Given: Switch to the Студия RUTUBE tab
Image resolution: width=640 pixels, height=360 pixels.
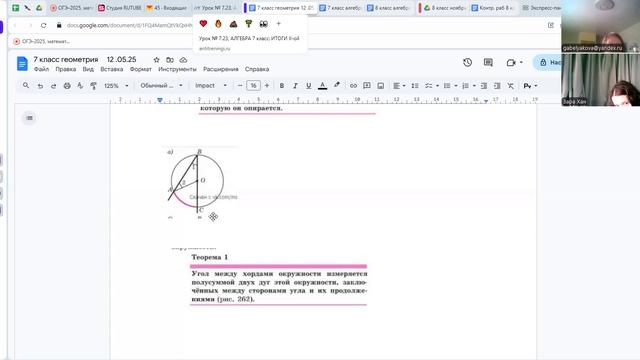Looking at the screenshot, I should click(120, 8).
